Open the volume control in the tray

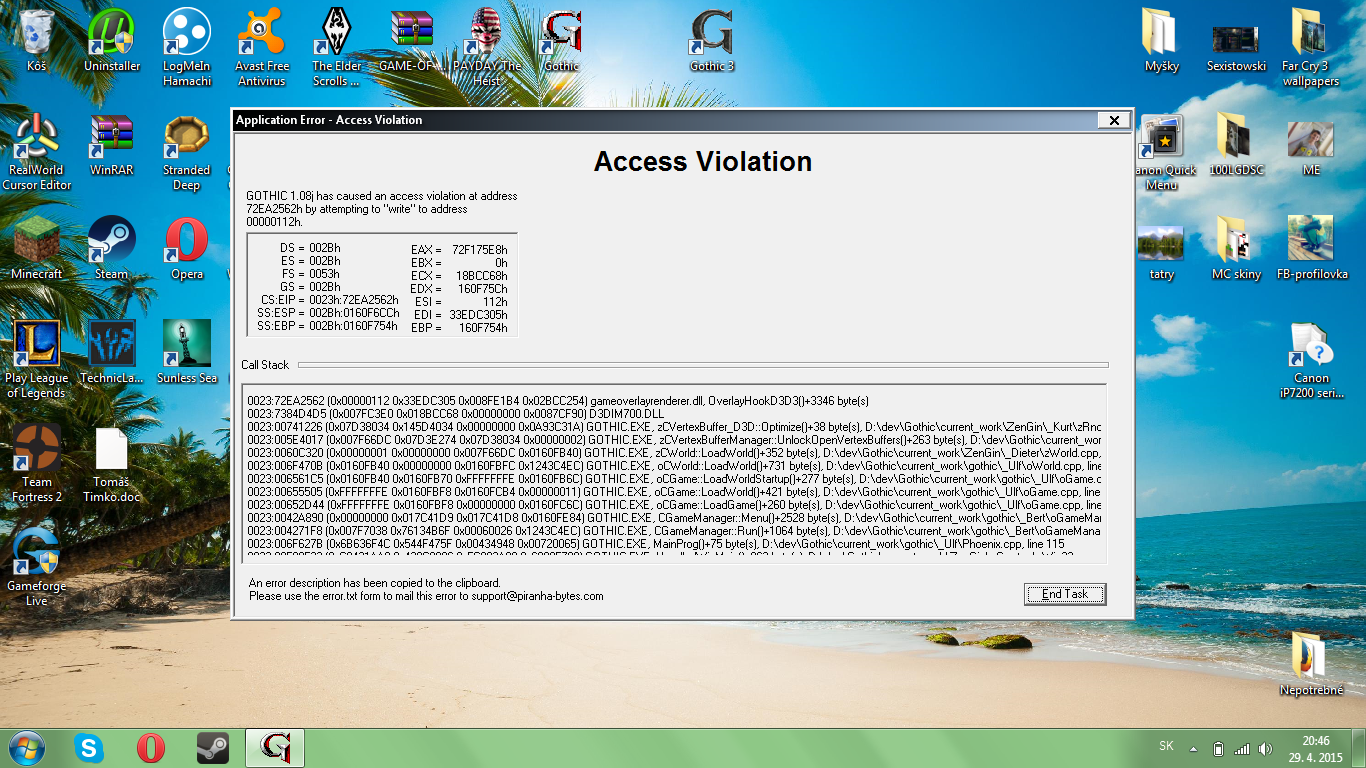click(1266, 748)
